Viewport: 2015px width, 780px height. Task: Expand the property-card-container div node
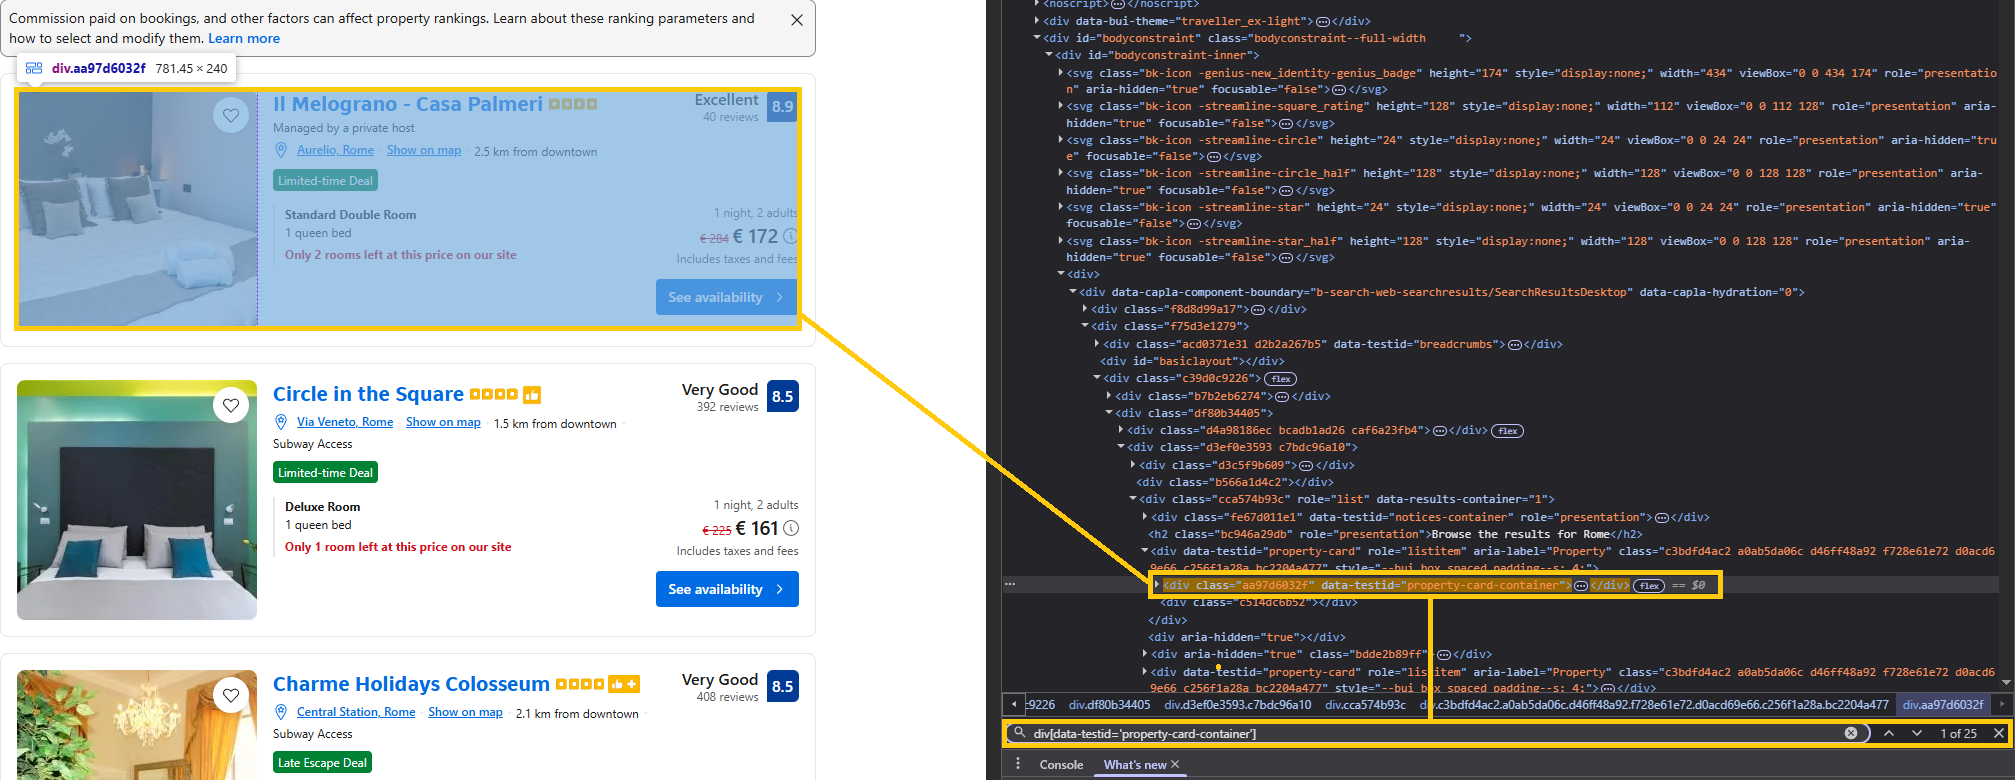click(x=1157, y=585)
